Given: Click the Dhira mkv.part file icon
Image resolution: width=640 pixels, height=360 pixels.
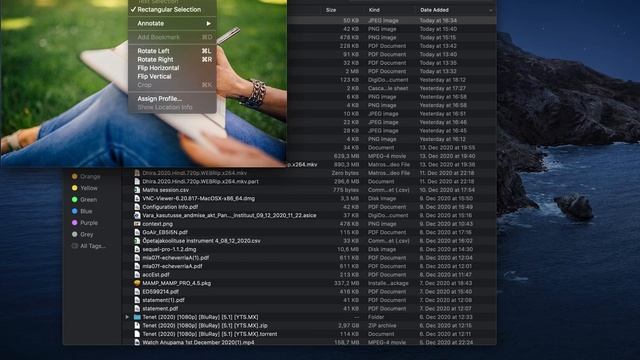Looking at the screenshot, I should coord(137,181).
